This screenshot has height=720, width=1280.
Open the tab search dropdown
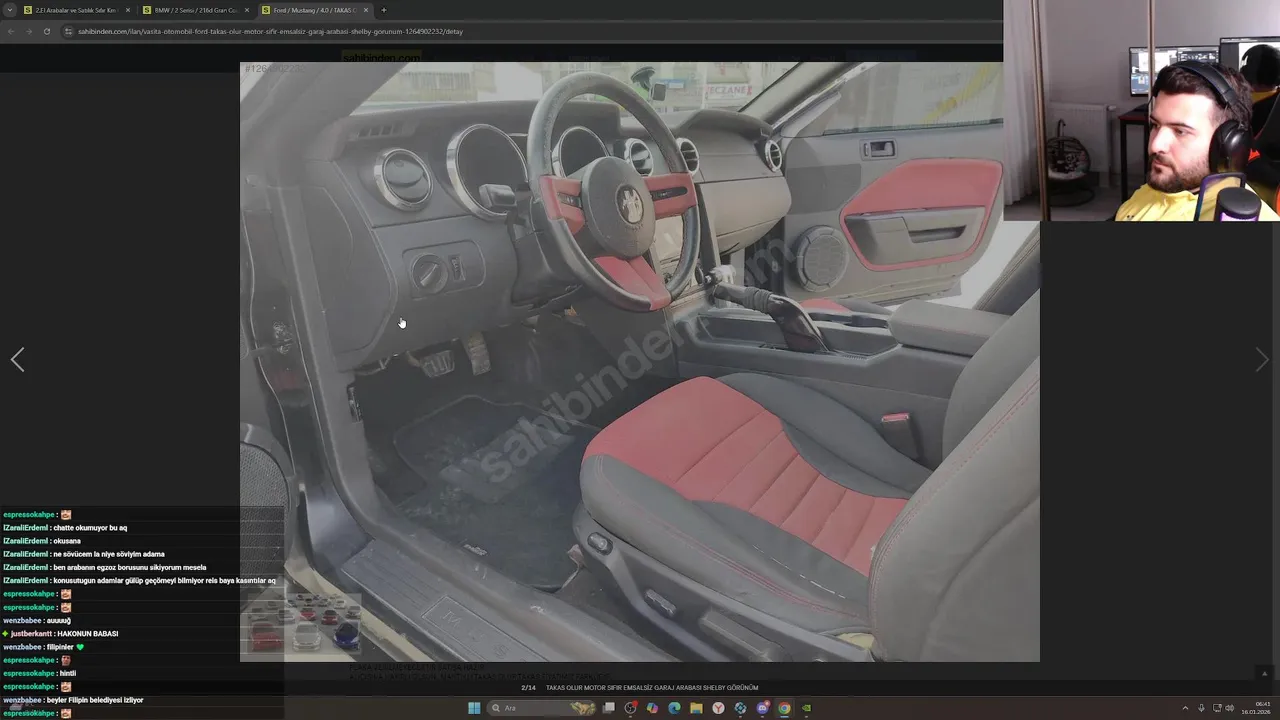[8, 10]
